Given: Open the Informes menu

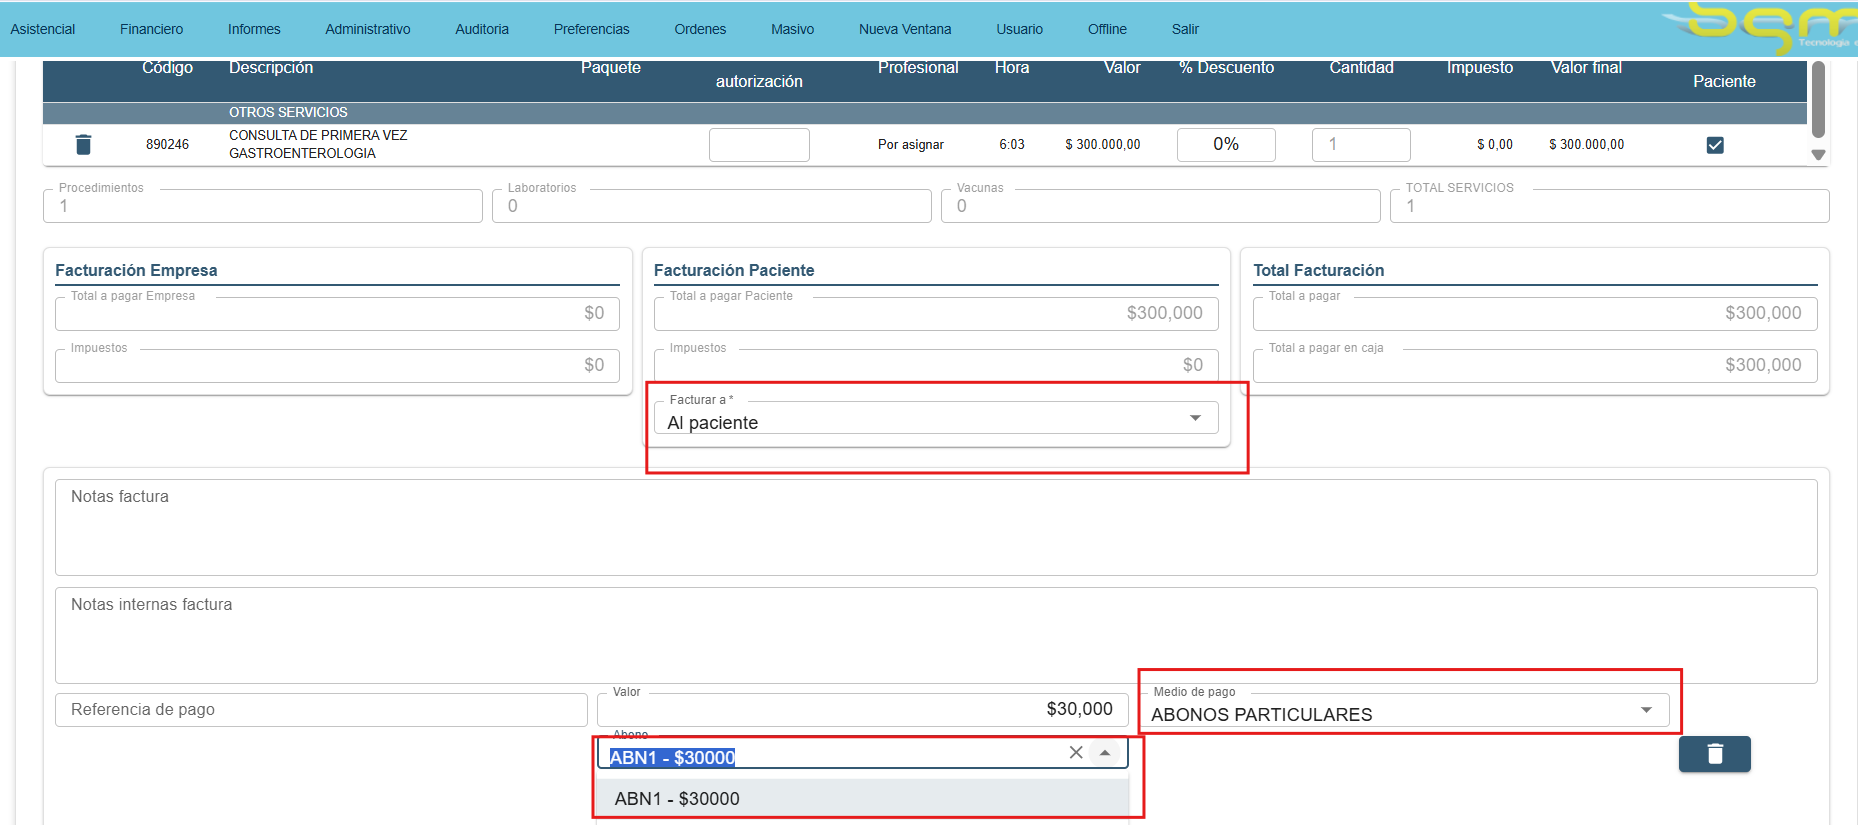Looking at the screenshot, I should pos(254,29).
